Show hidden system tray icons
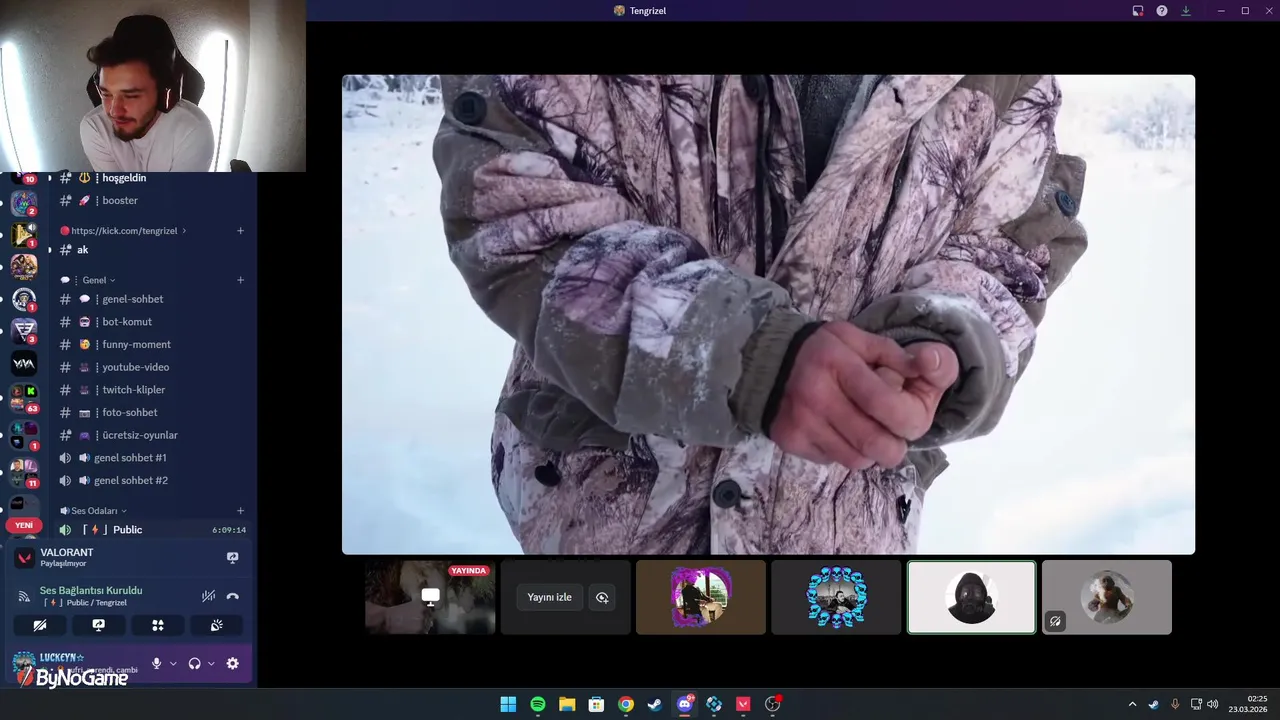 tap(1132, 704)
